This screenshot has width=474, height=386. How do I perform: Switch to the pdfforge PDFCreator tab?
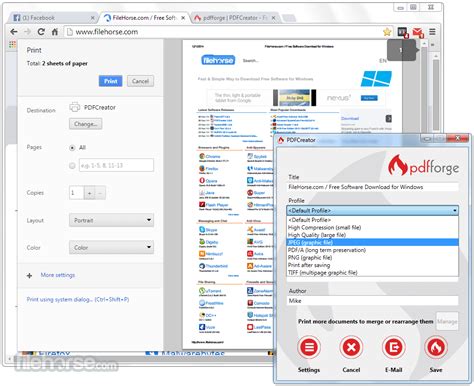click(235, 18)
